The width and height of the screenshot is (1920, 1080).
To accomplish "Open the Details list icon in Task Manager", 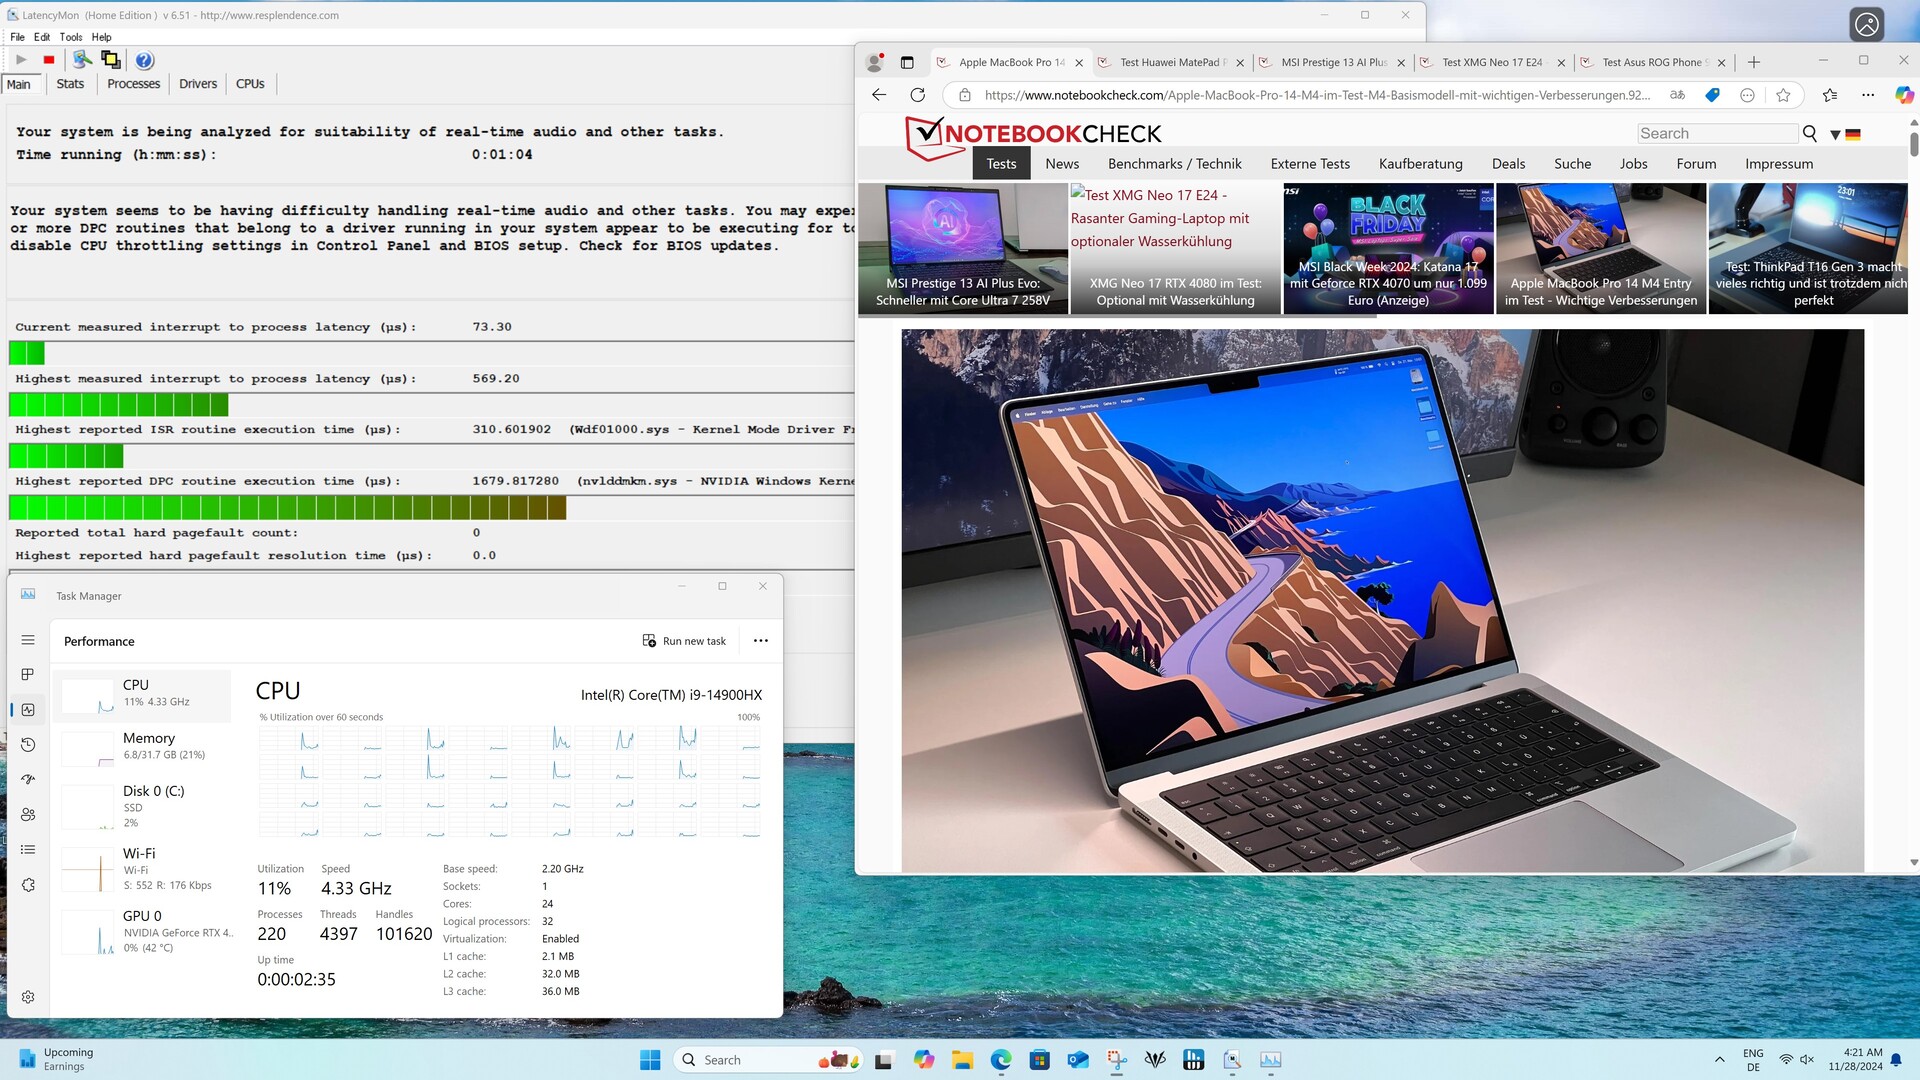I will click(28, 850).
